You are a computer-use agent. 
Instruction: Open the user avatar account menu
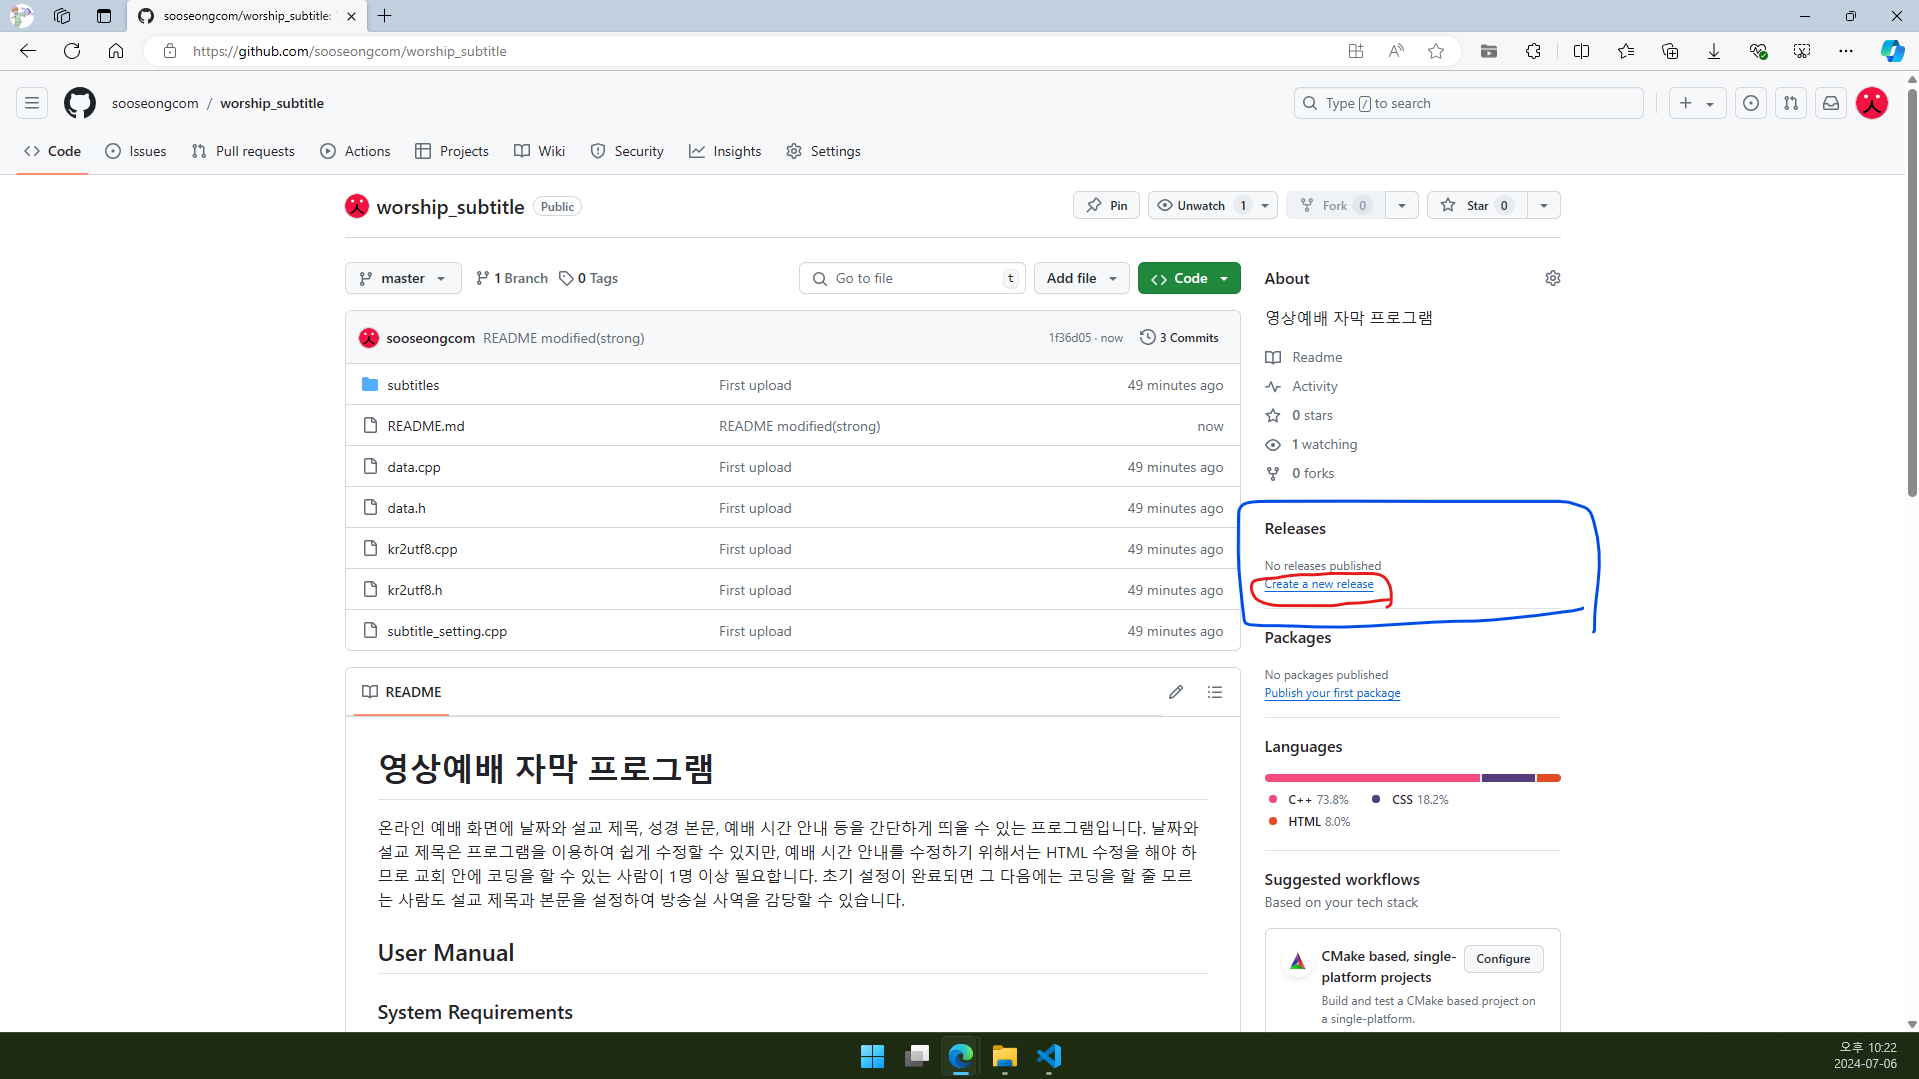[x=1872, y=103]
